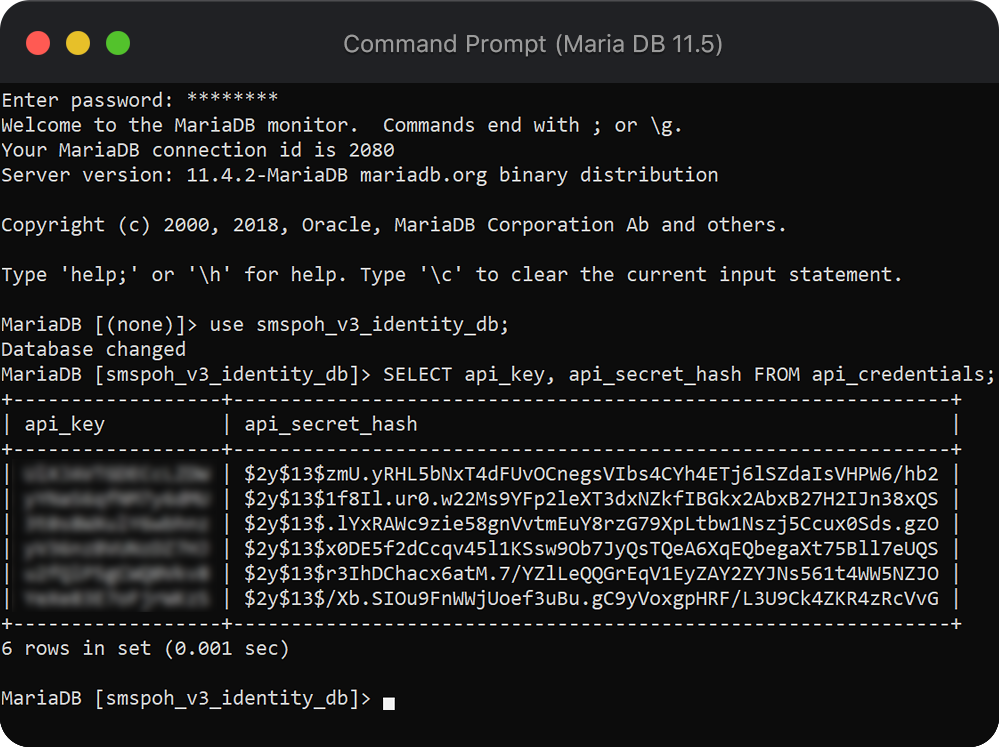The height and width of the screenshot is (747, 999).
Task: Click the hash starting with $2y$13$x0DE5
Action: click(x=591, y=549)
